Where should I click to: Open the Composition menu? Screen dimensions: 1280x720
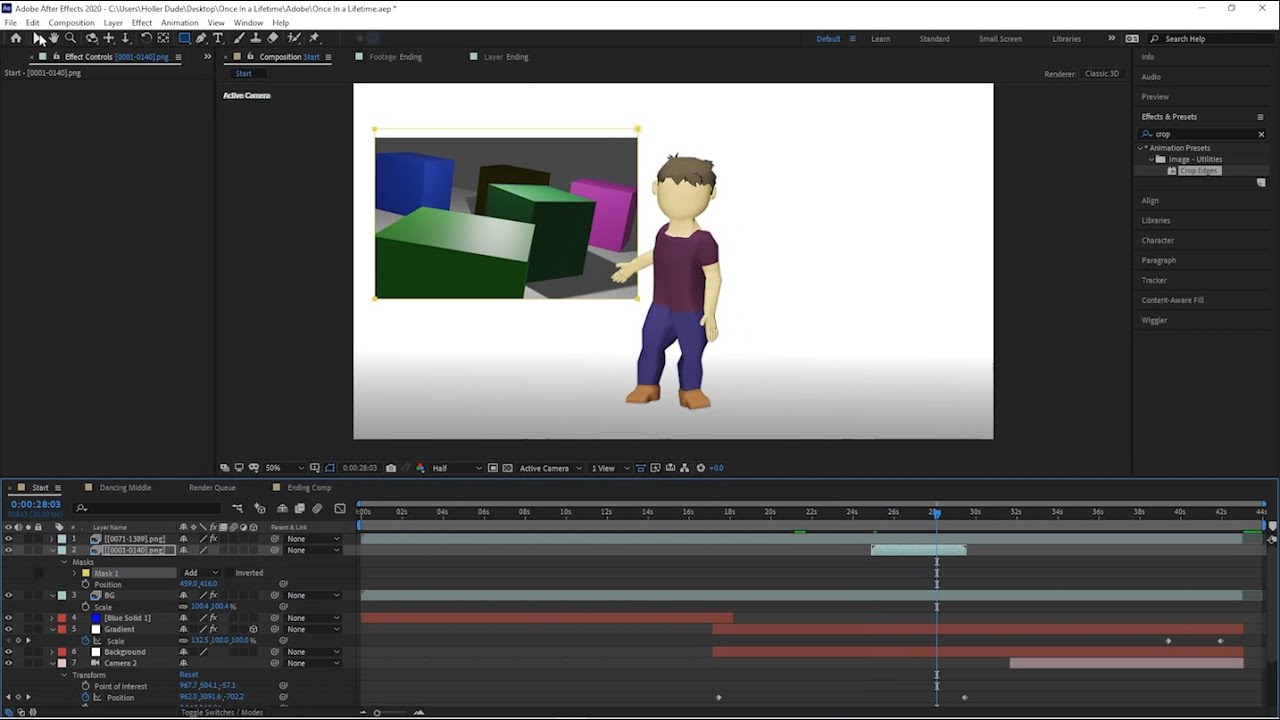tap(71, 22)
